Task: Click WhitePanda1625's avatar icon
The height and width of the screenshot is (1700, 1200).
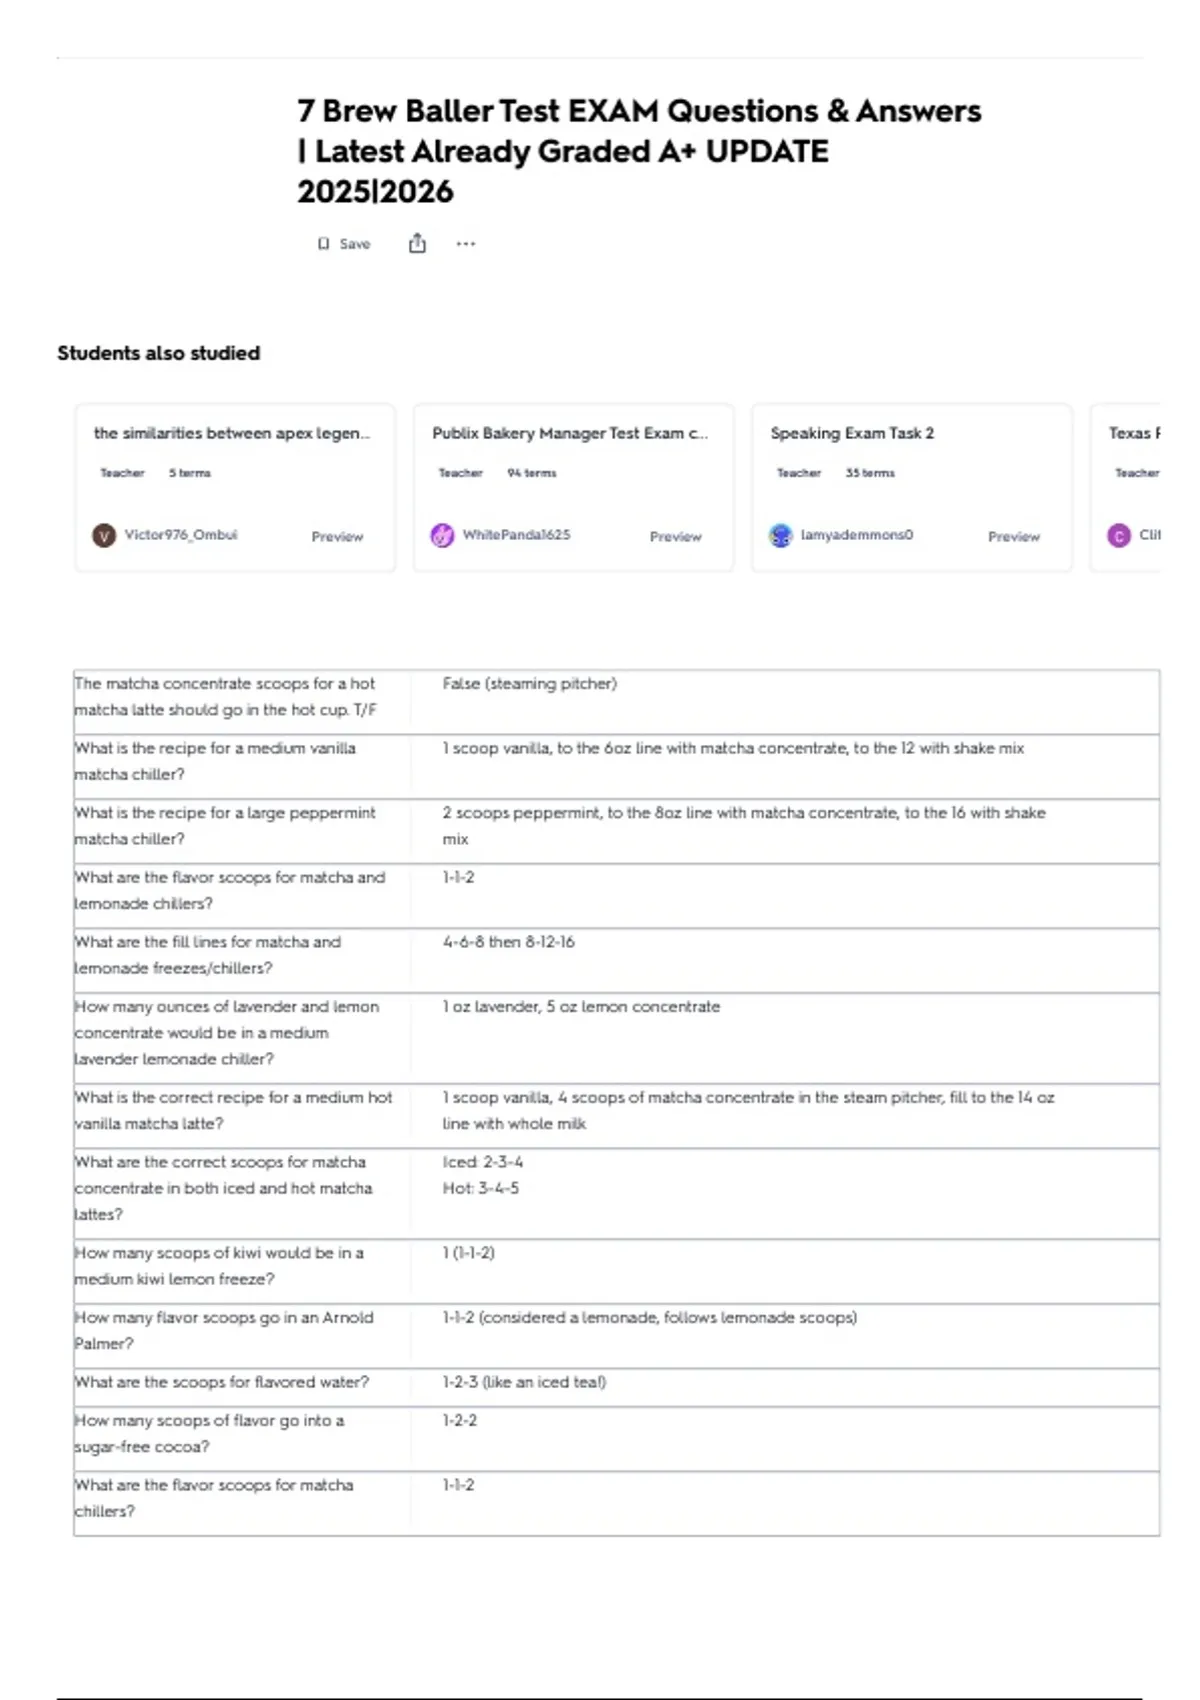Action: point(442,535)
